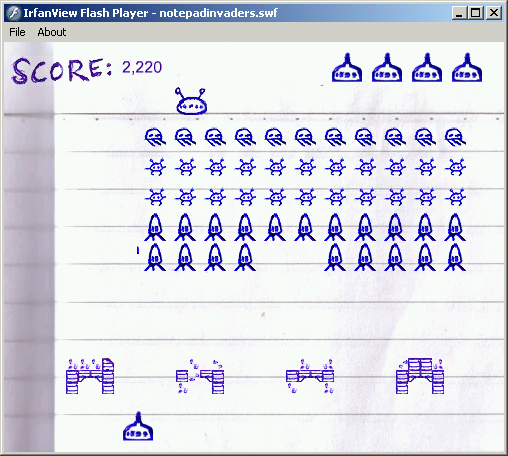
Task: Open the File menu
Action: point(17,32)
